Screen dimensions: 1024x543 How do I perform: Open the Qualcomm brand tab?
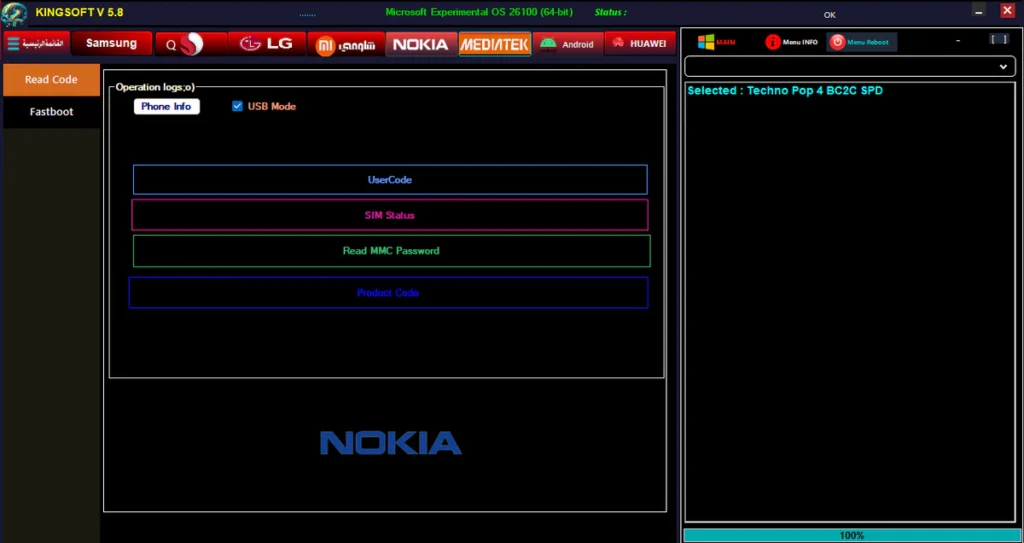click(191, 44)
